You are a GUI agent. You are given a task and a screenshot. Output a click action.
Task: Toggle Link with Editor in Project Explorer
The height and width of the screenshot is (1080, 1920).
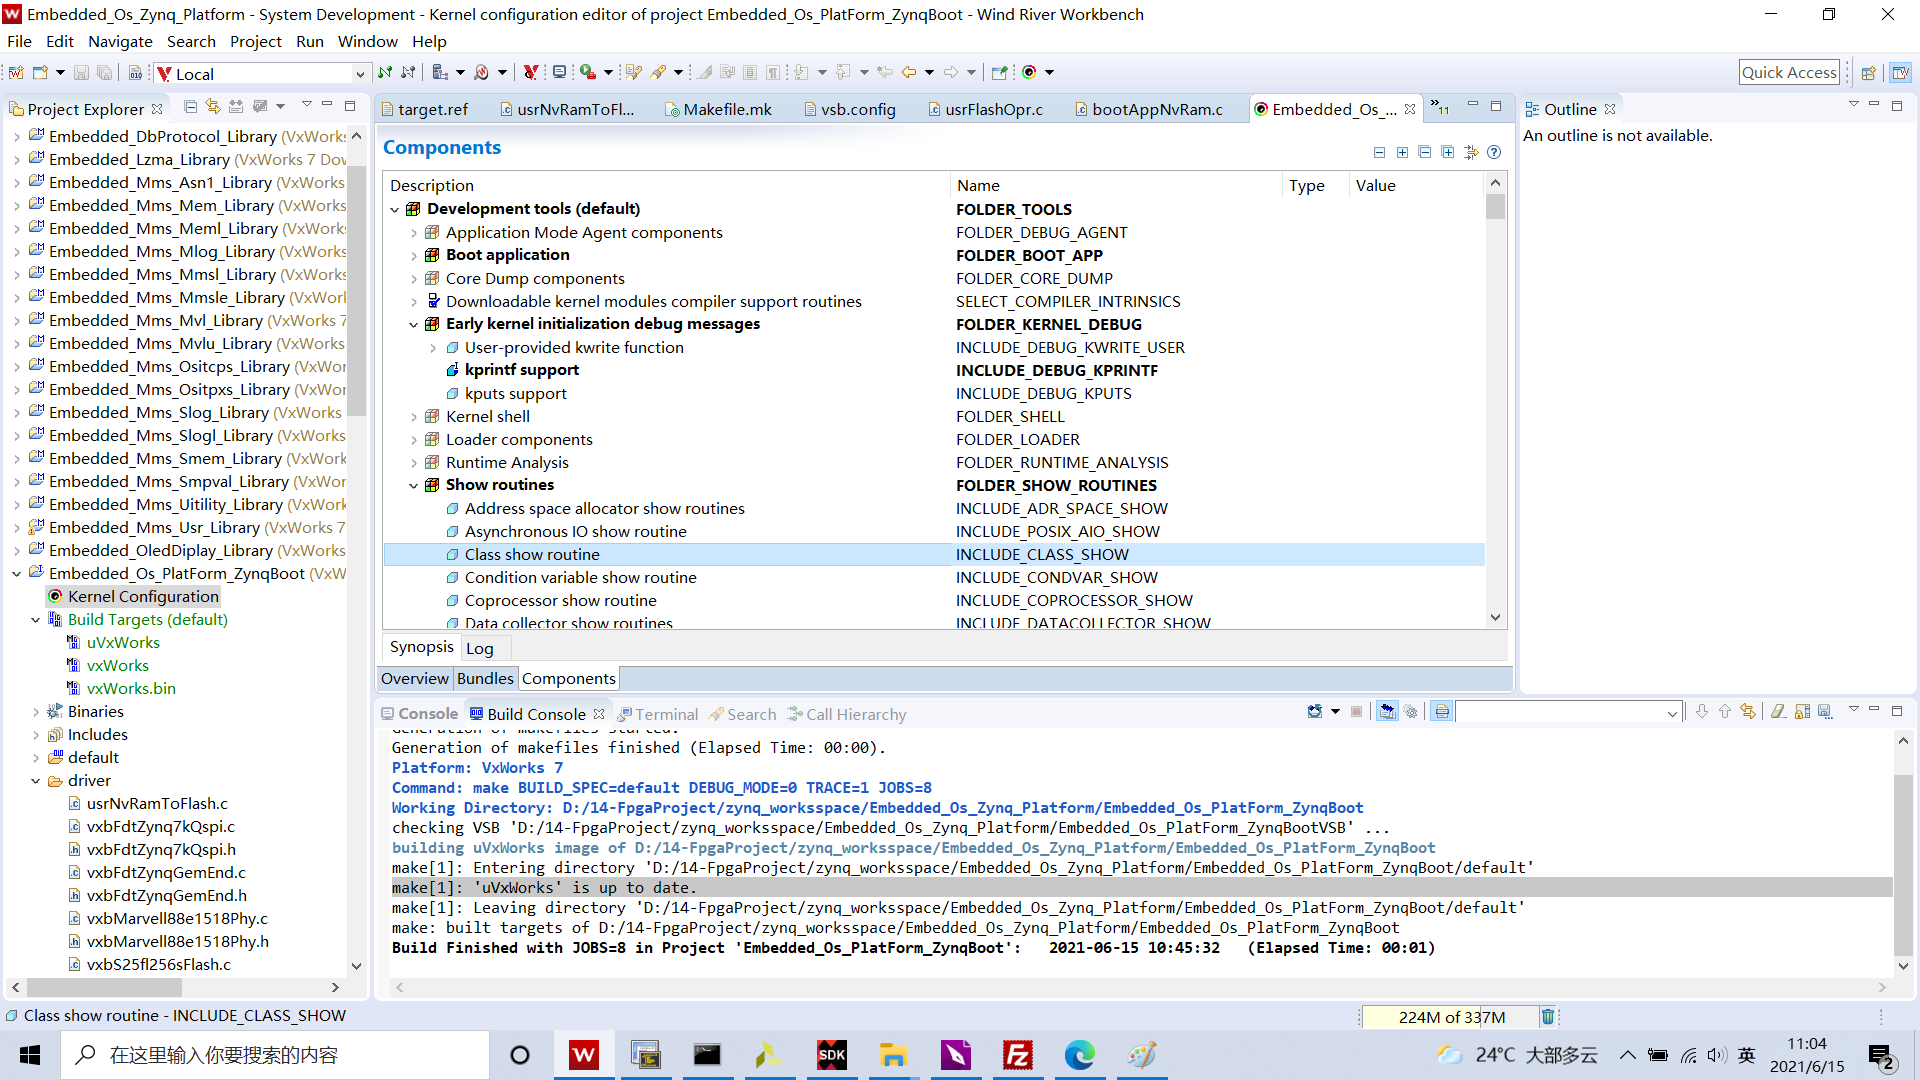tap(213, 106)
